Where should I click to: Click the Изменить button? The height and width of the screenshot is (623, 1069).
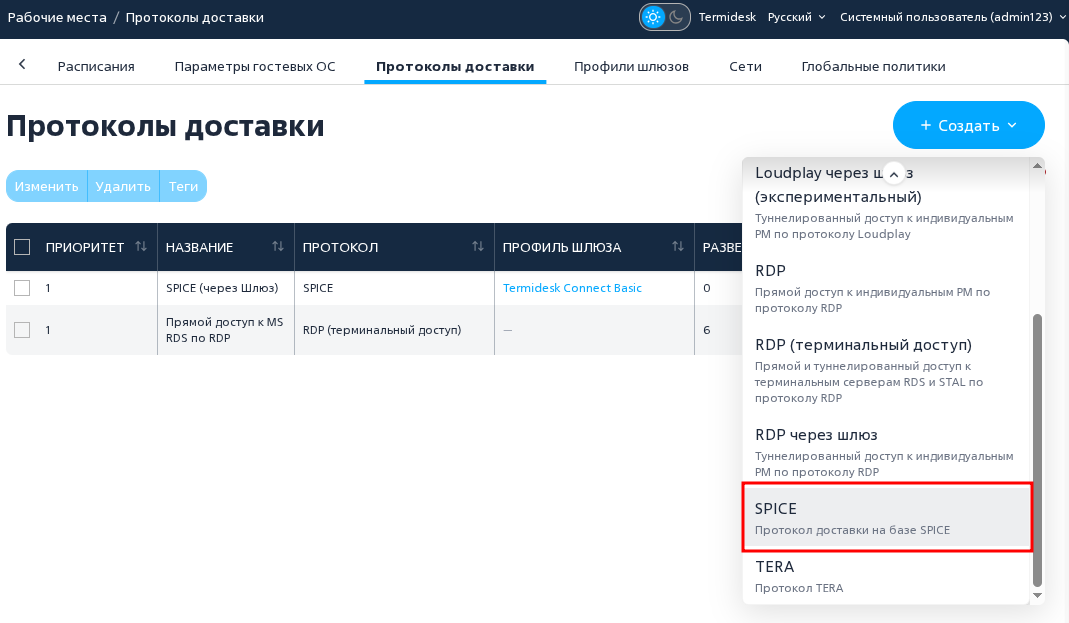pos(46,186)
